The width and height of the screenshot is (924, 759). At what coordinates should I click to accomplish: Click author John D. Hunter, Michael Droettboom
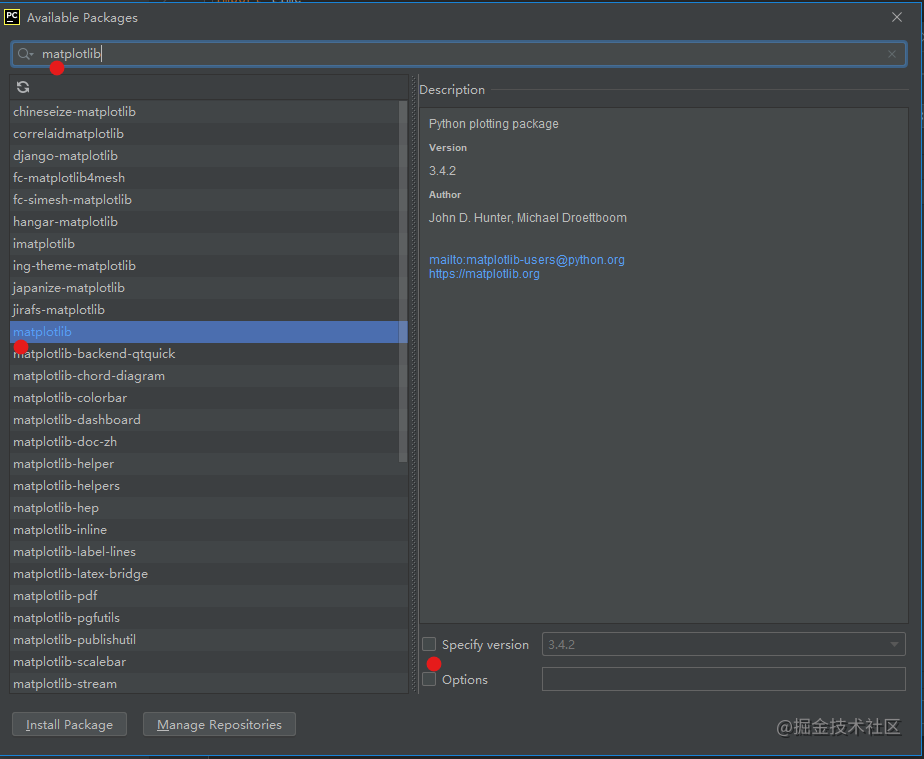click(528, 218)
